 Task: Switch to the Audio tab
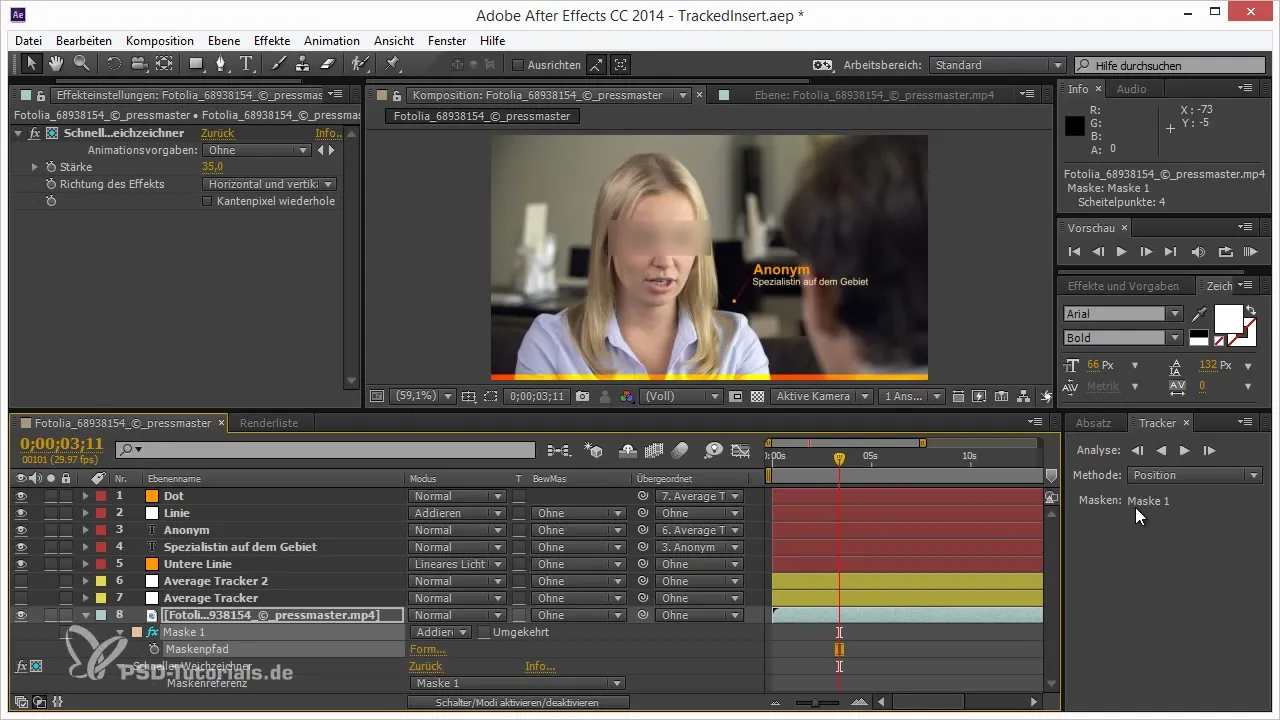click(1131, 89)
